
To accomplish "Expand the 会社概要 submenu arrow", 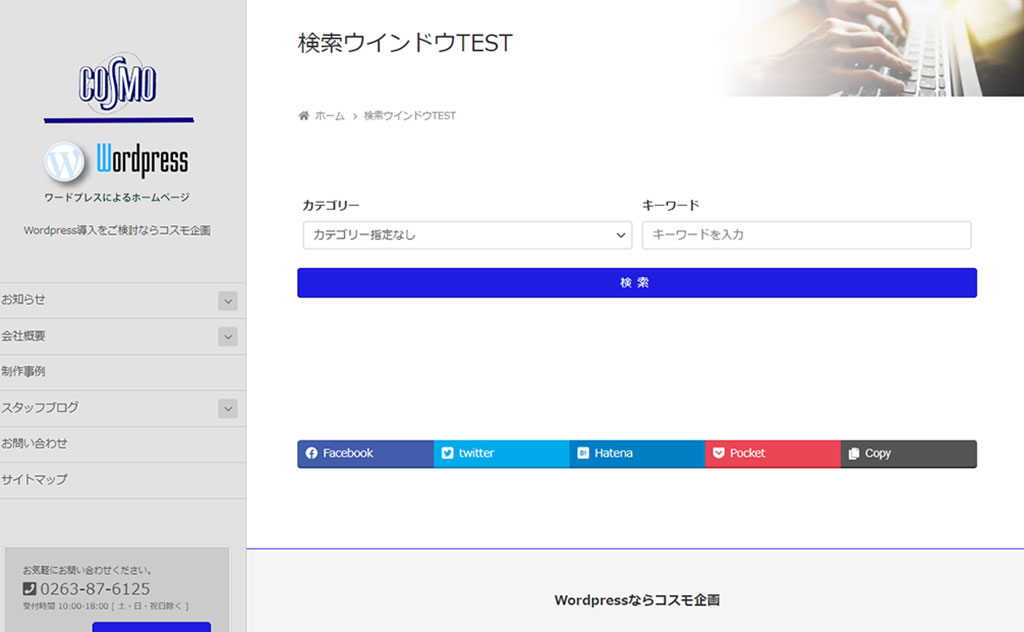I will click(228, 337).
